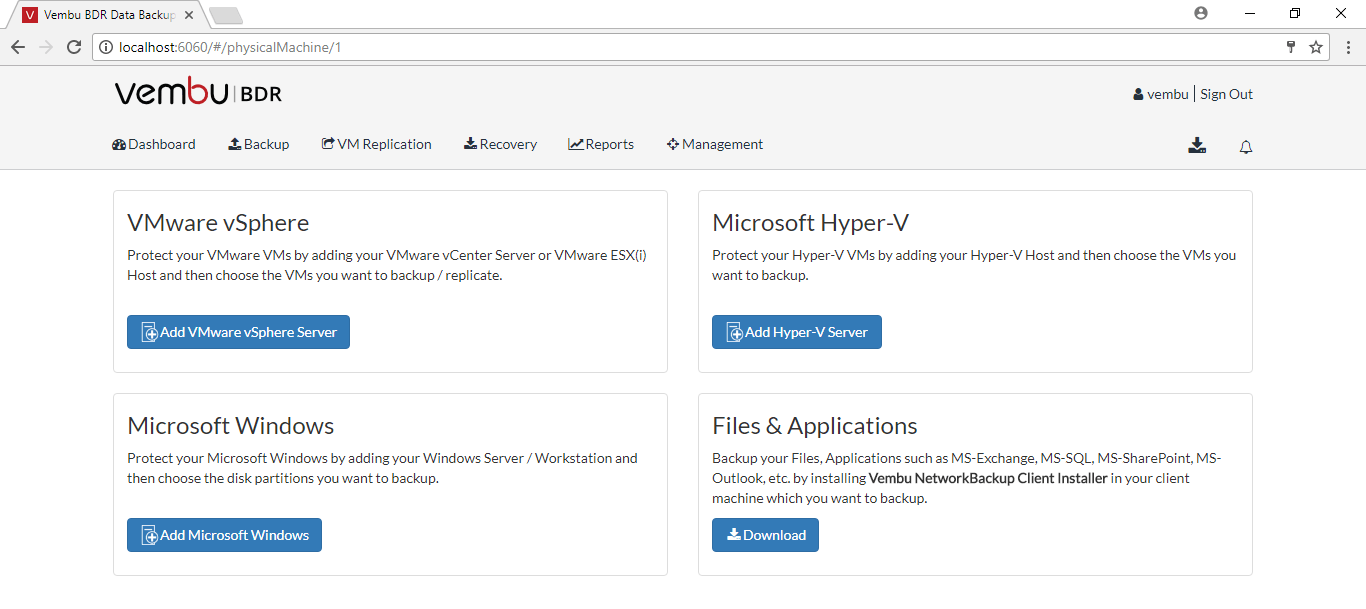Click the Vembu BDR logo
This screenshot has width=1366, height=609.
(198, 93)
